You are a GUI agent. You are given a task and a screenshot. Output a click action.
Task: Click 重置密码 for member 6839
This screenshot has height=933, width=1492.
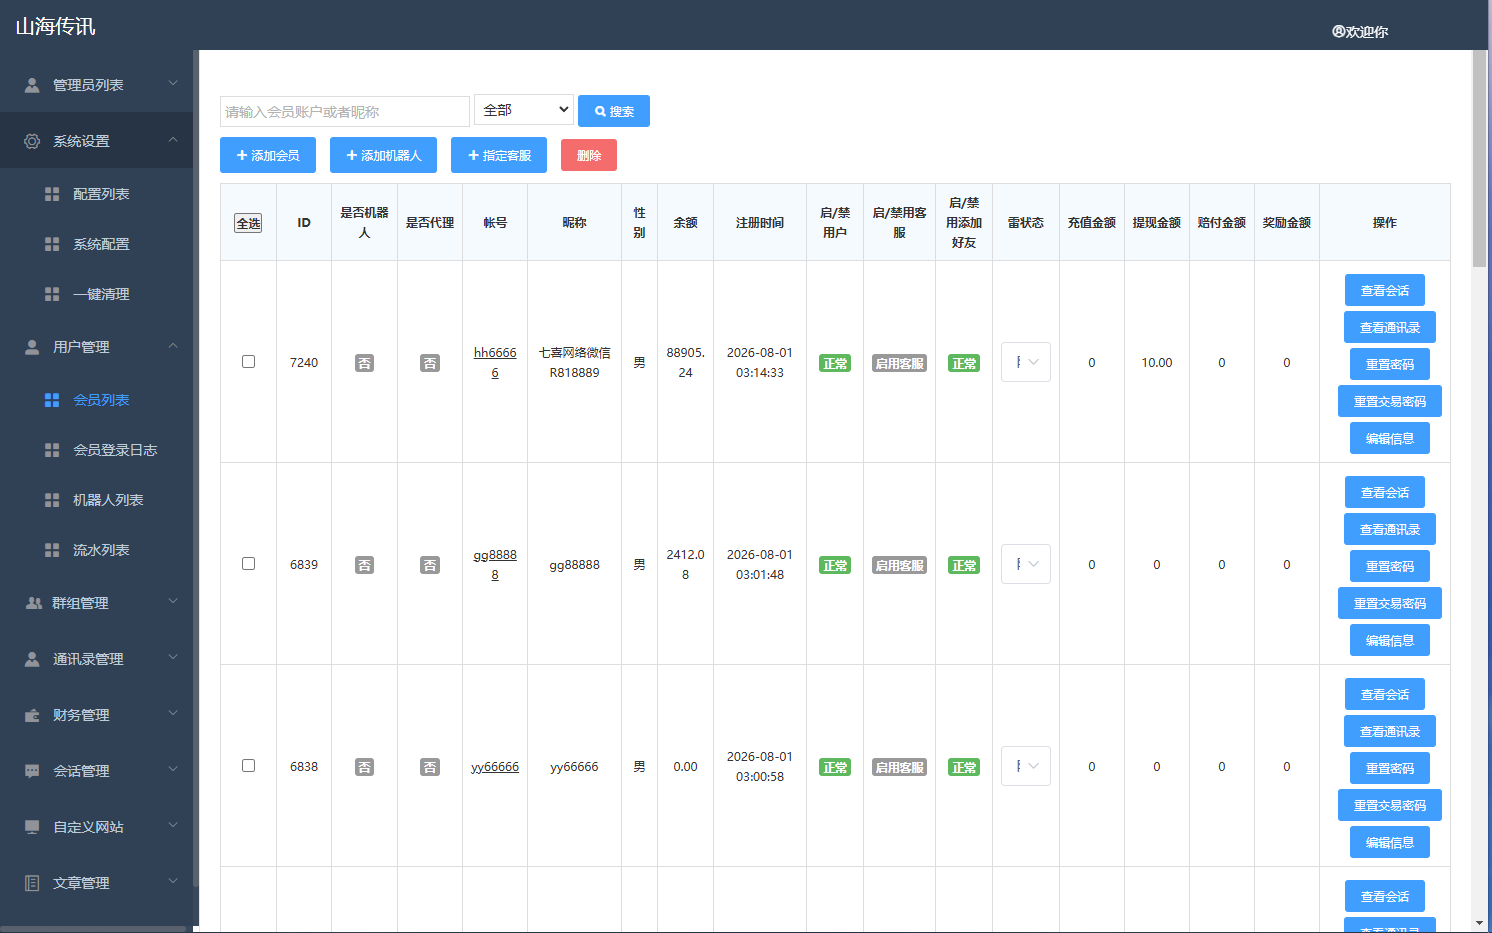[1390, 566]
